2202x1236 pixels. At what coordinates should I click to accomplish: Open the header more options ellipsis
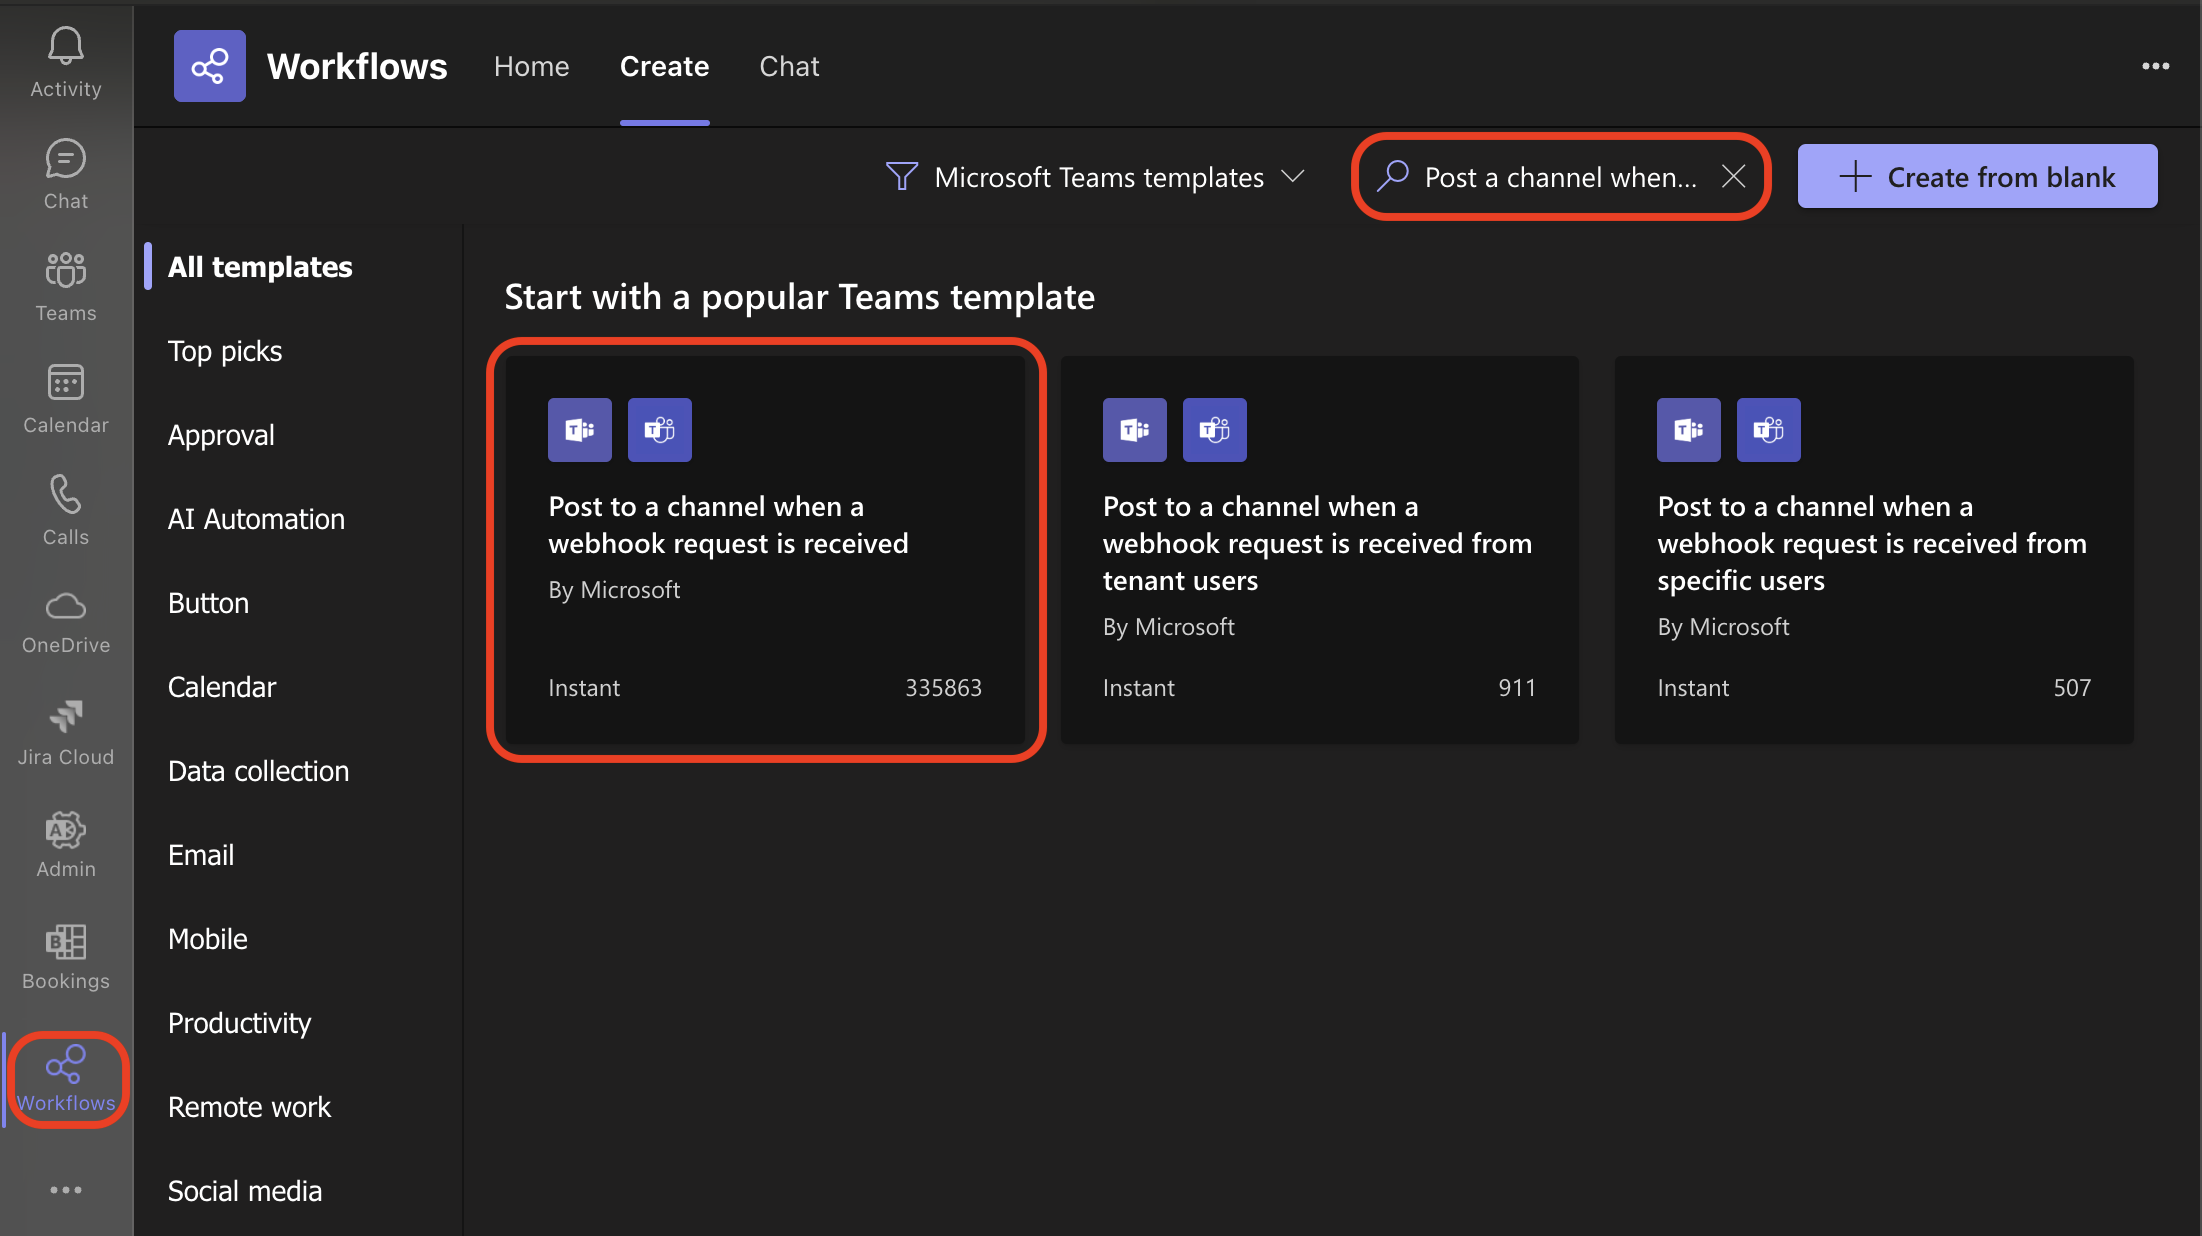[2155, 66]
